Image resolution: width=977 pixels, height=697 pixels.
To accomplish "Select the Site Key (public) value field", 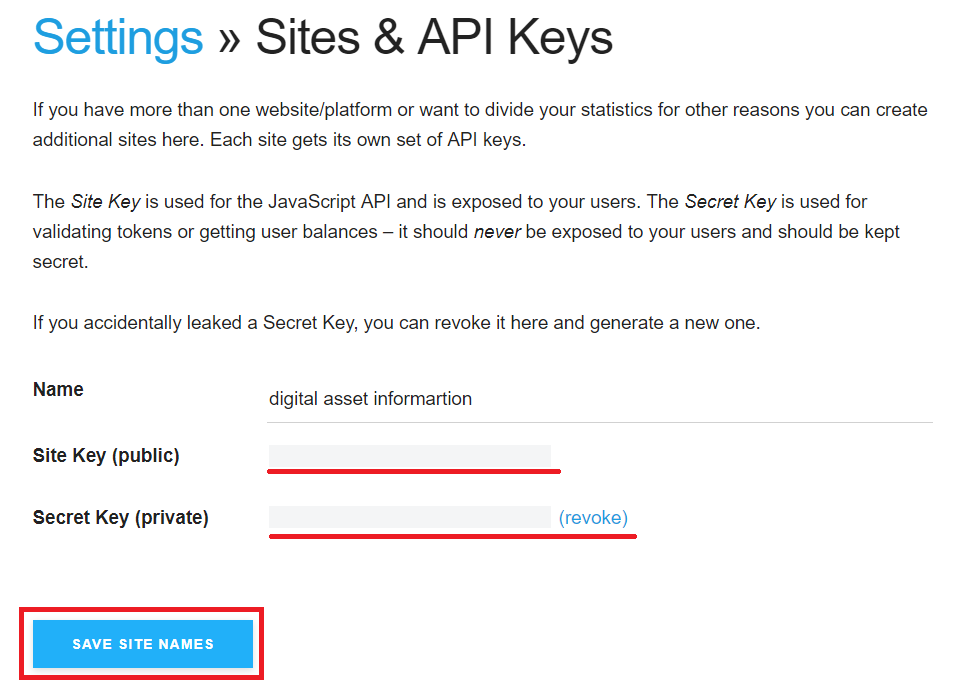I will pos(409,456).
